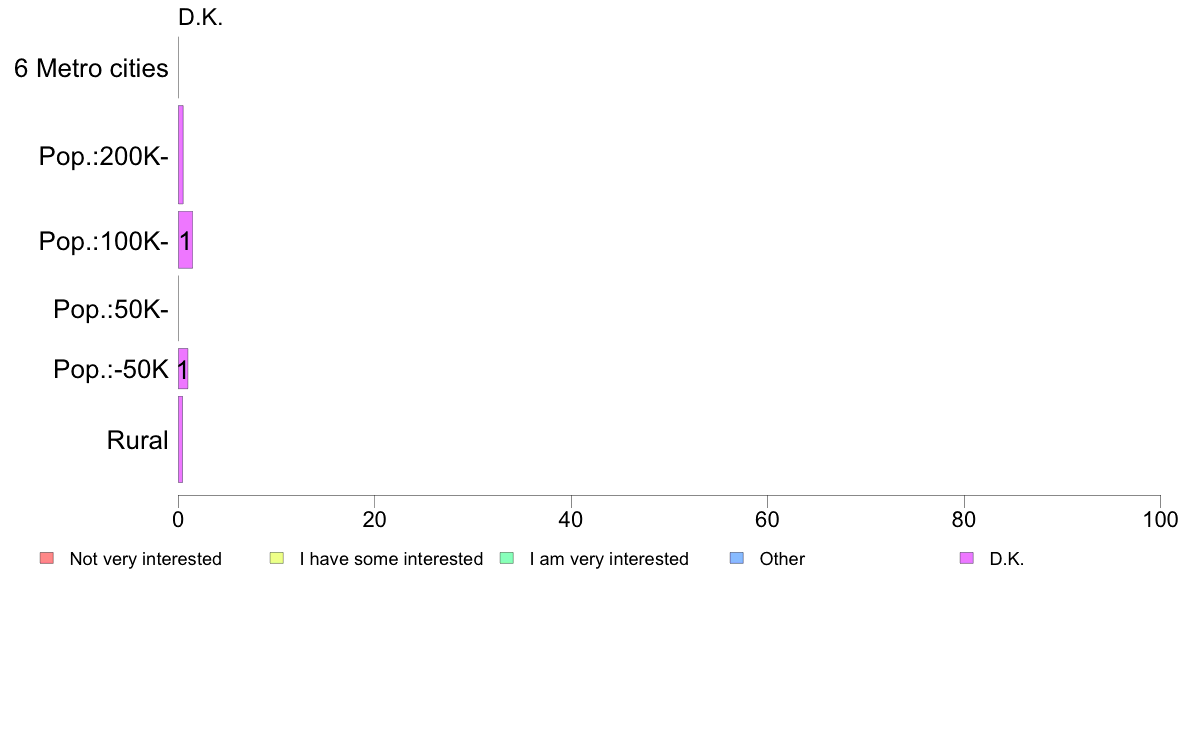This screenshot has height=736, width=1188.
Task: Click the blue Other legend swatch
Action: click(736, 558)
